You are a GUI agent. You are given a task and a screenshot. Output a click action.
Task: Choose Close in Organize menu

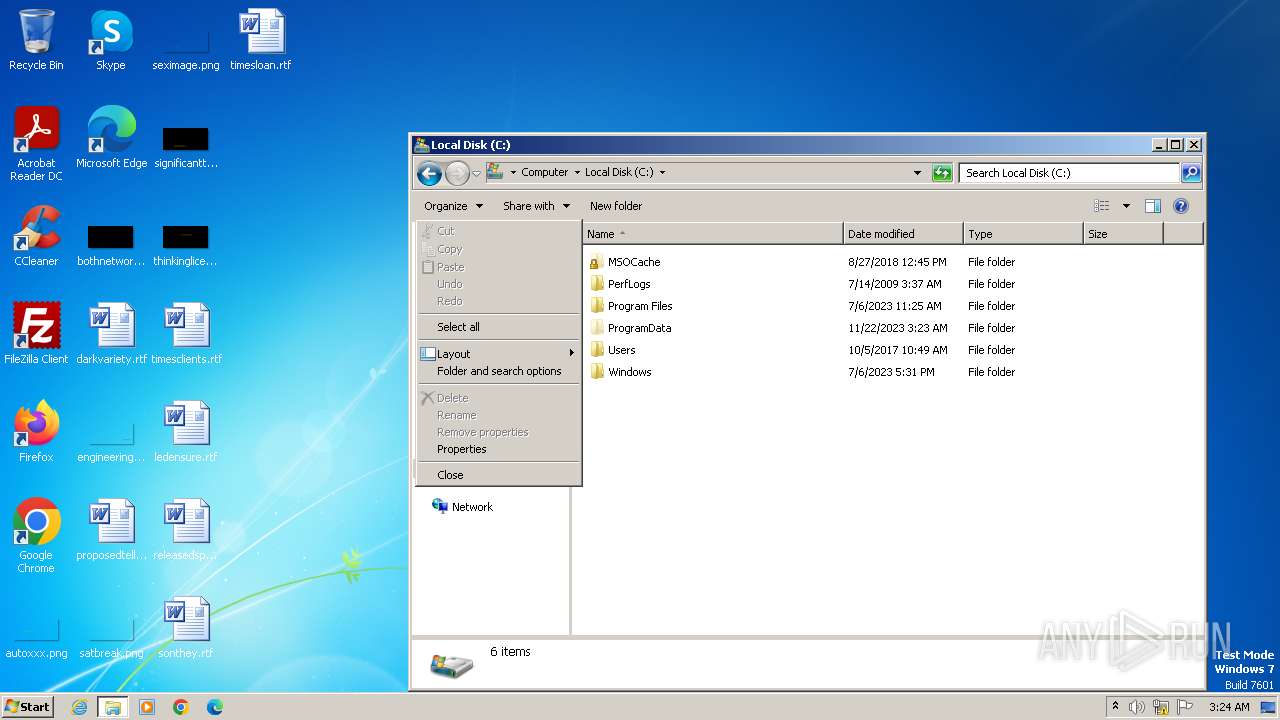click(x=498, y=475)
